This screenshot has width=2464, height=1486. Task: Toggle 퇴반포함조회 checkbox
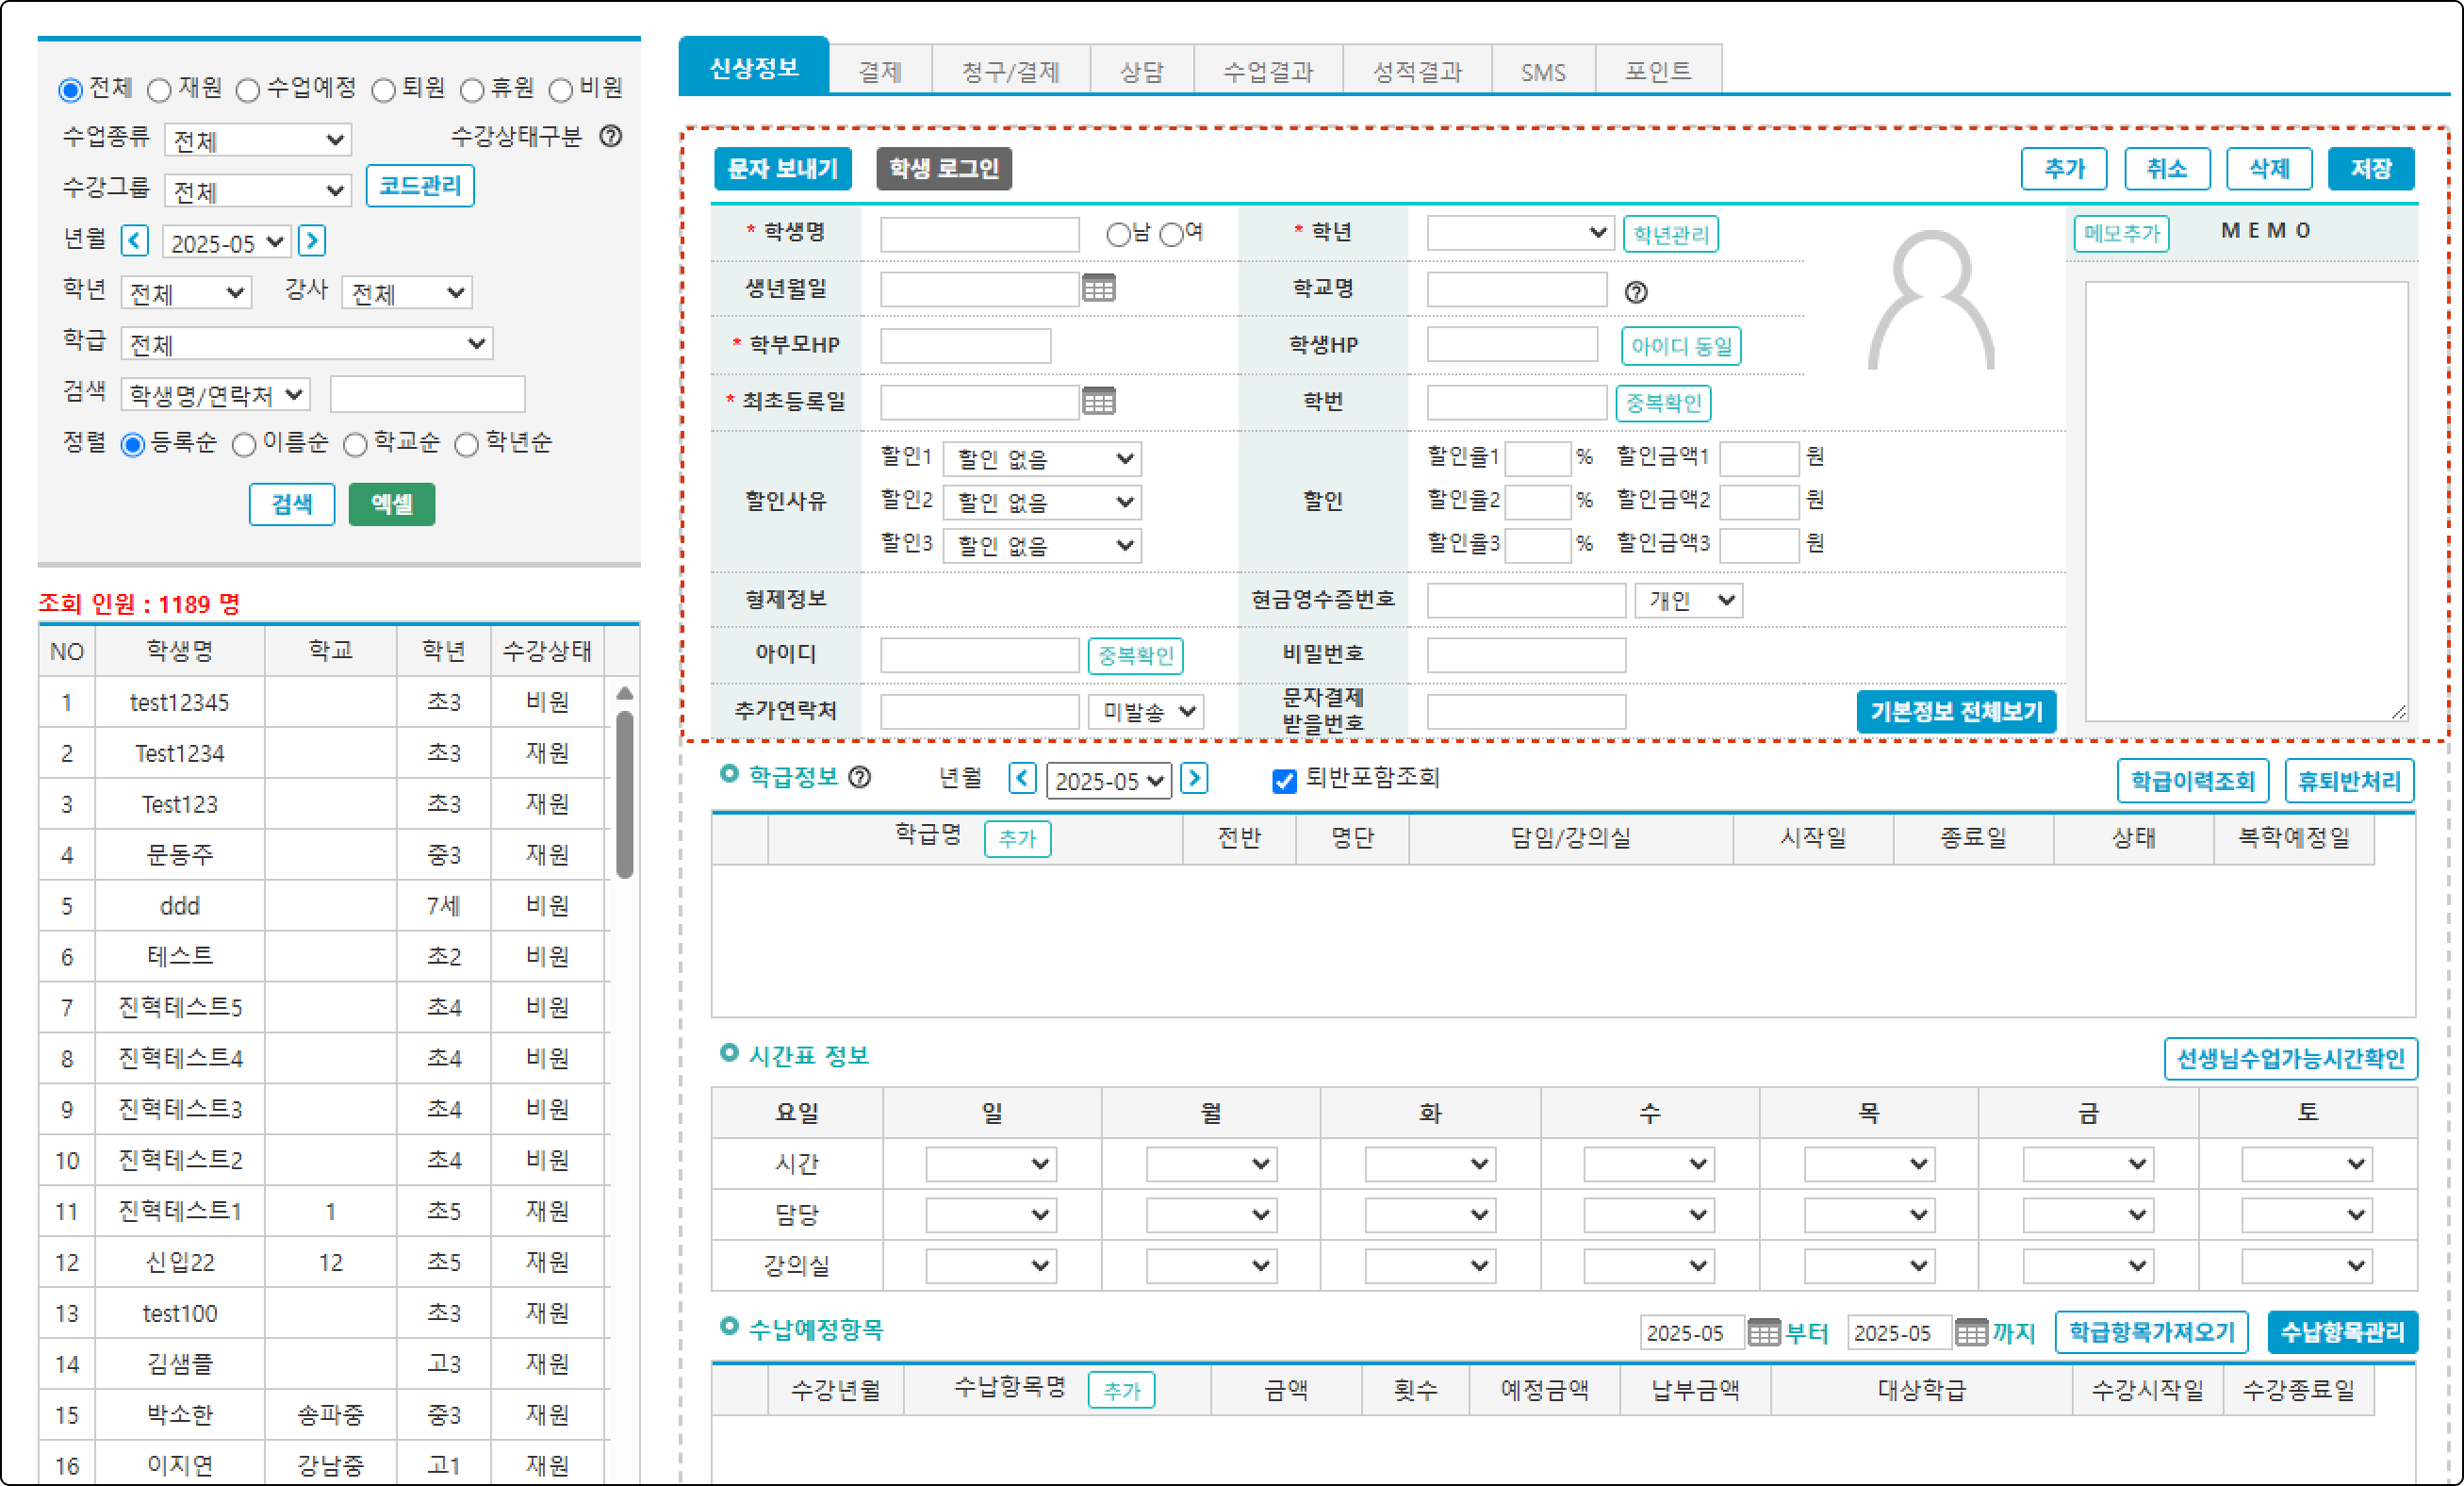1284,781
